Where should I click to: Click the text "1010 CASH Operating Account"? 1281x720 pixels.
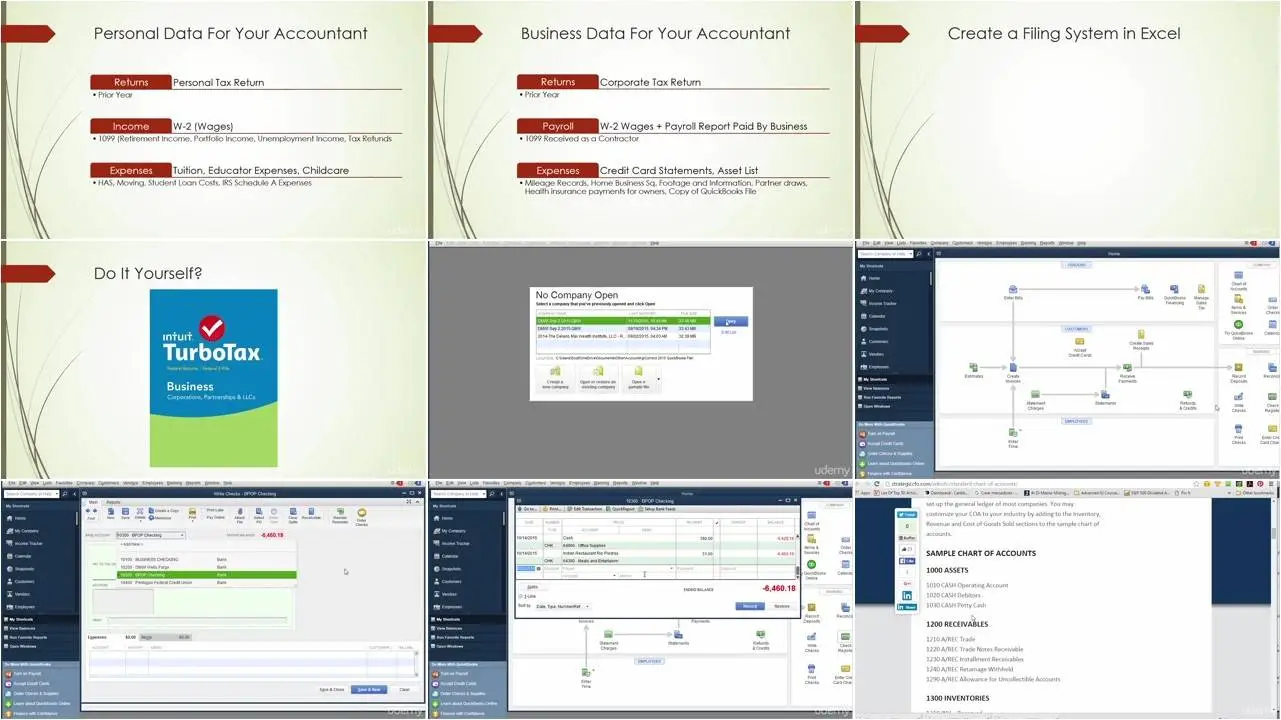click(967, 585)
